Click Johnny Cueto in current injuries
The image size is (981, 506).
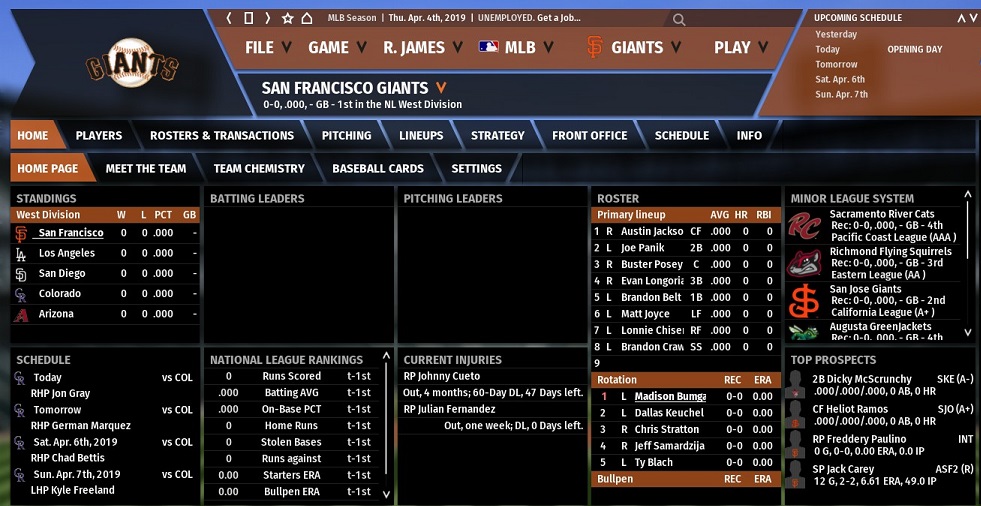coord(442,377)
